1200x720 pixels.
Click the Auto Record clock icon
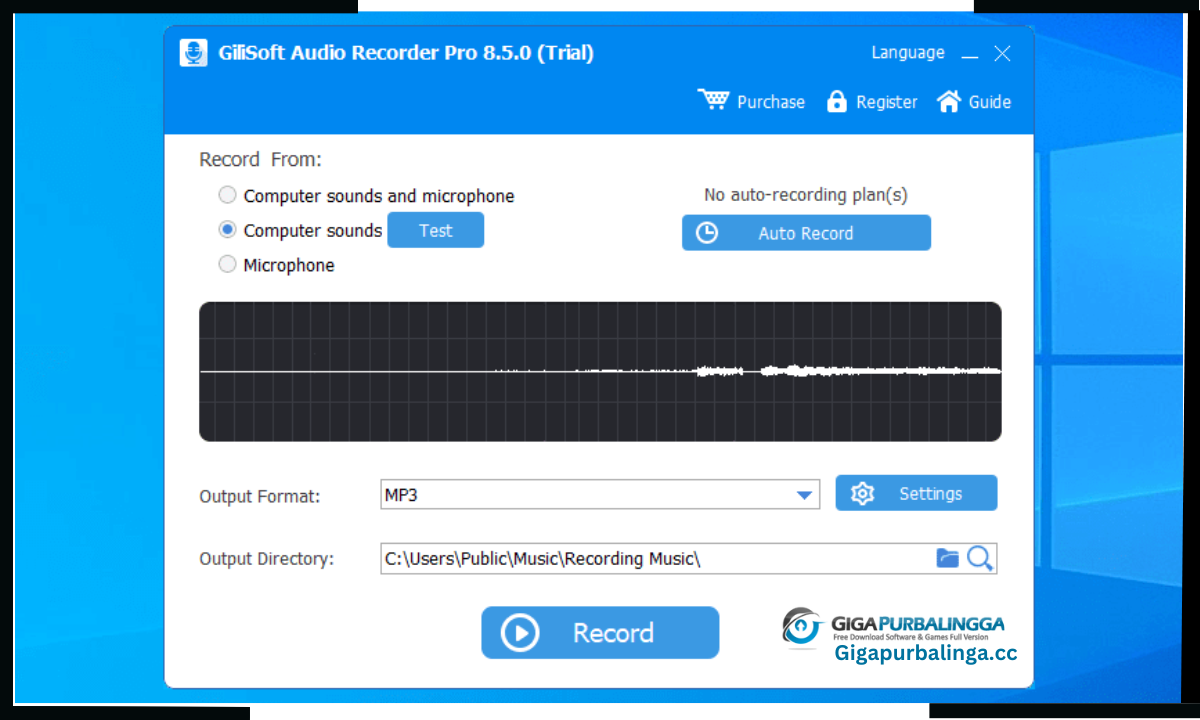pos(707,233)
